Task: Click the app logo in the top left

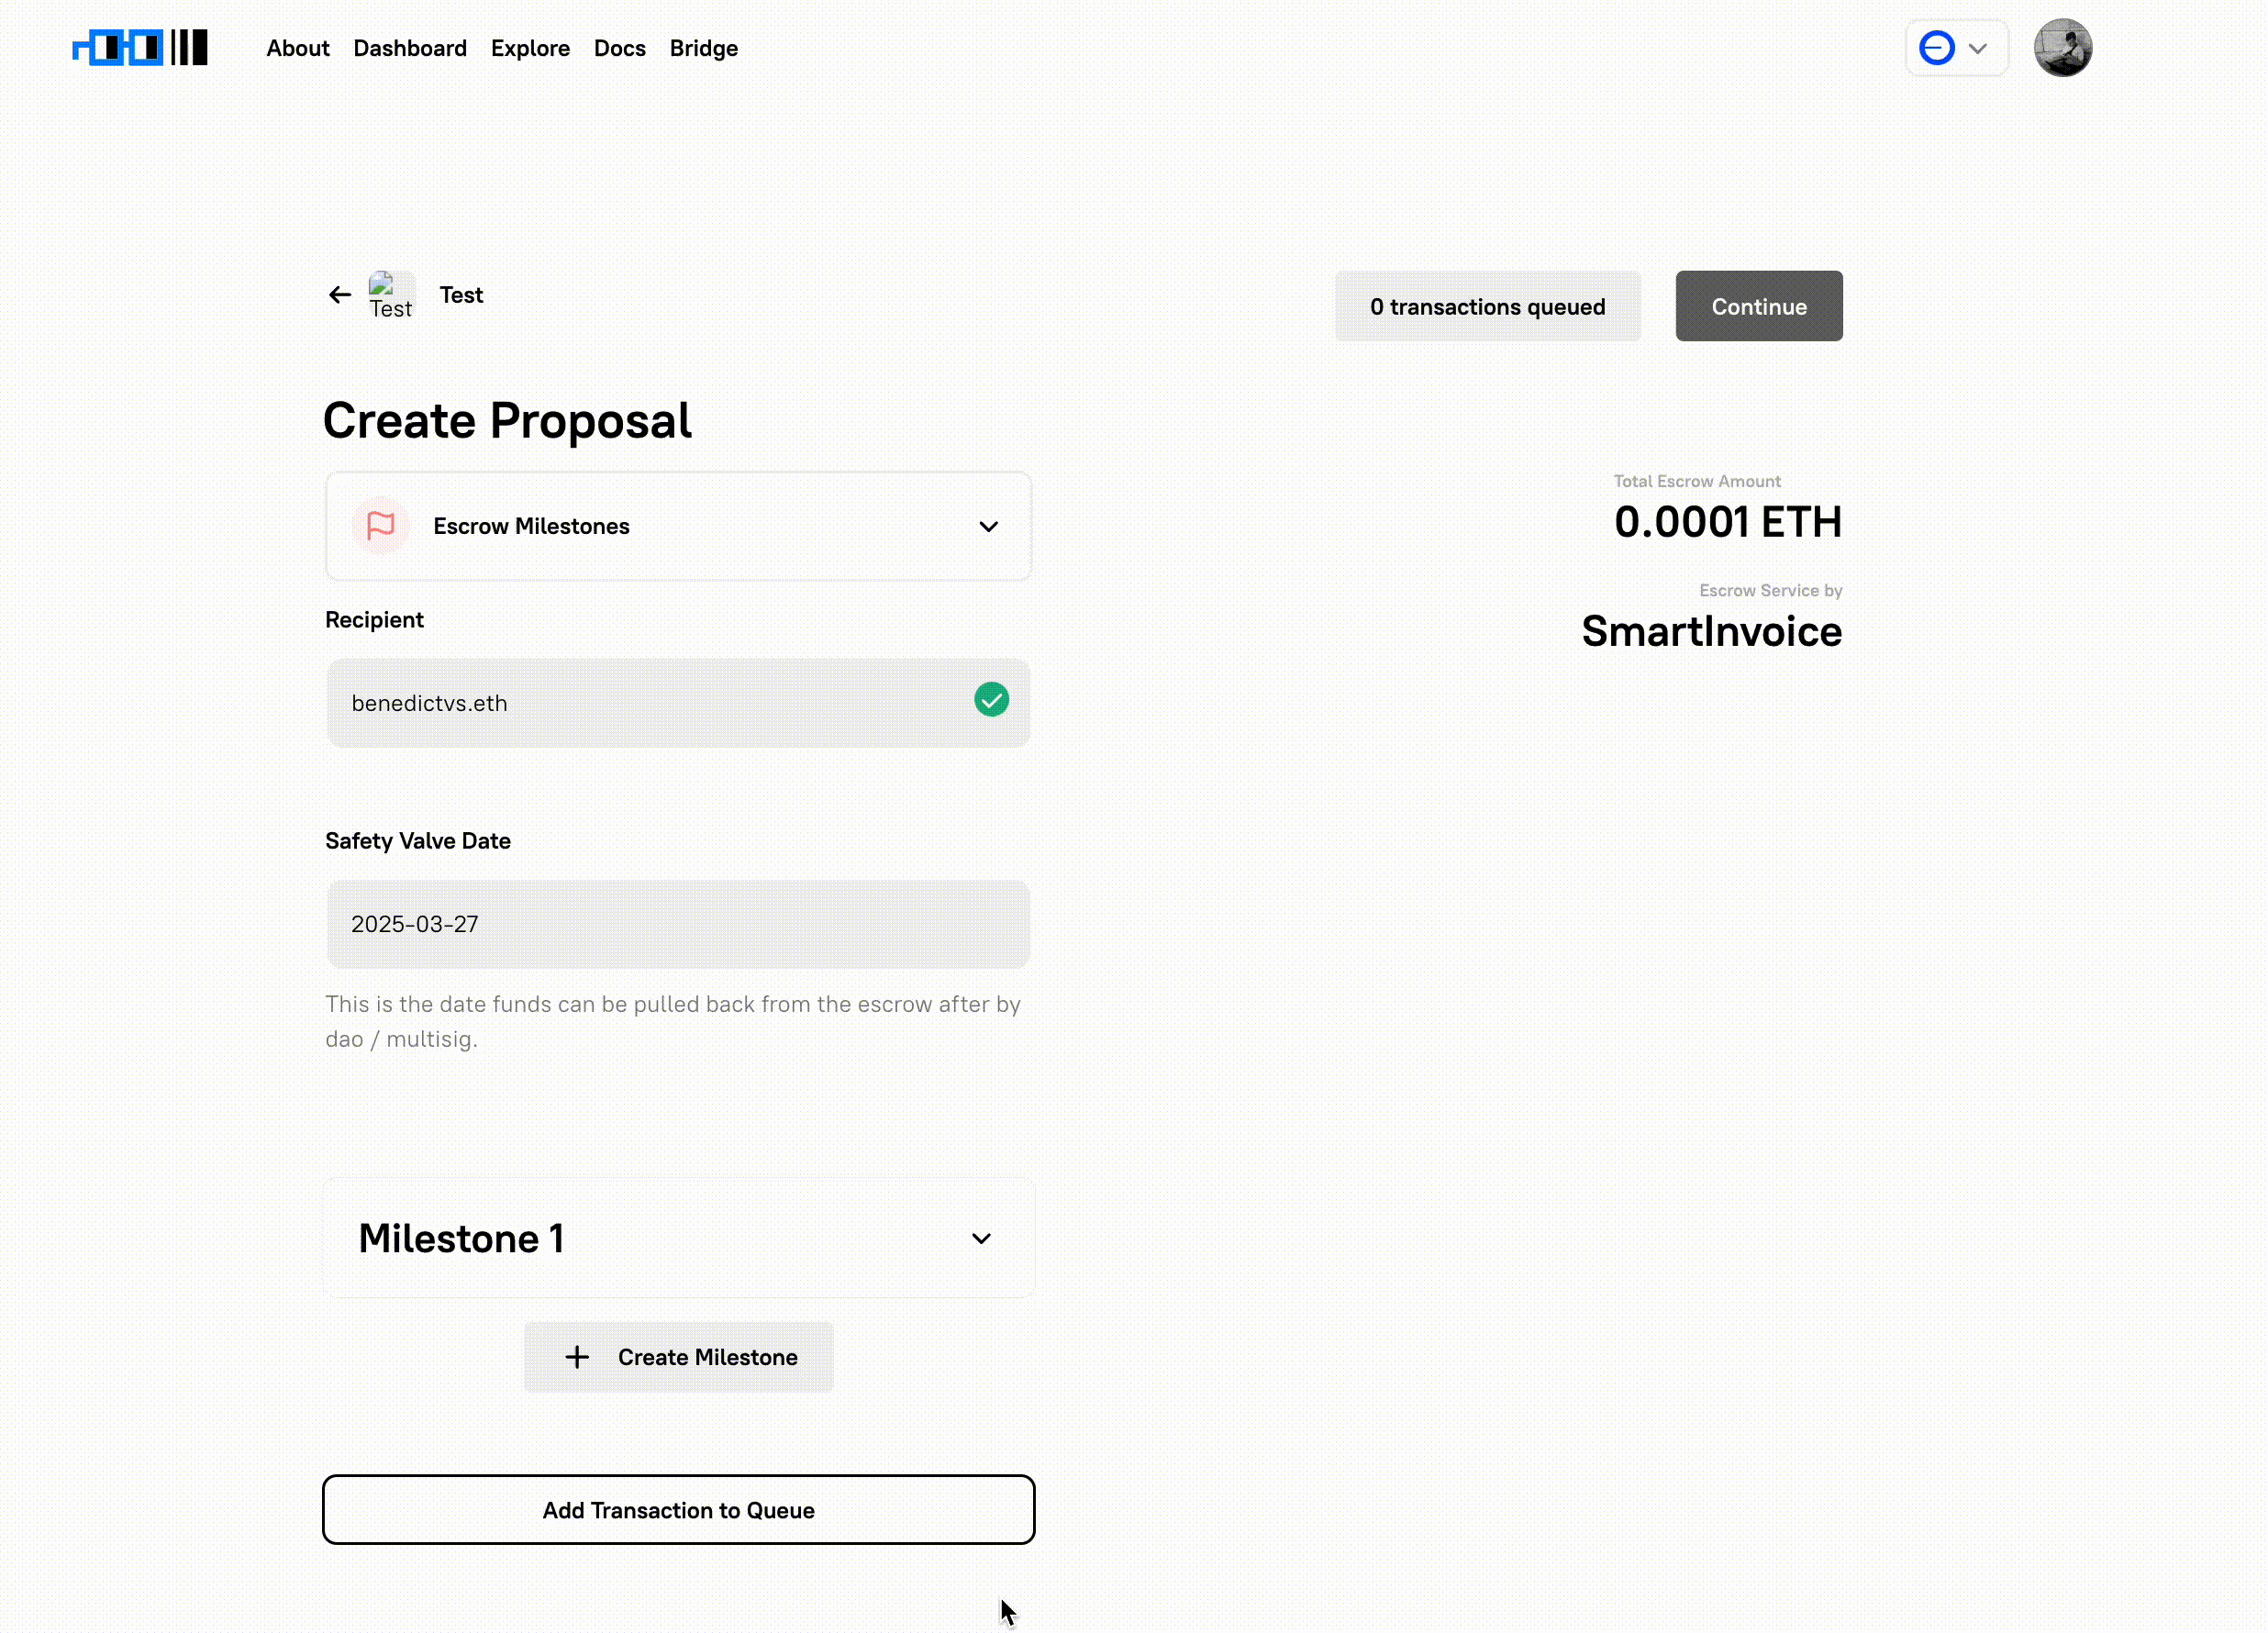Action: [x=140, y=47]
